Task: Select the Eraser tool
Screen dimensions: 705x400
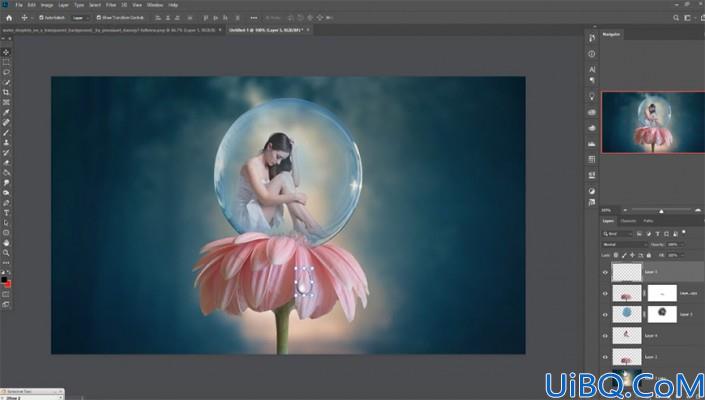Action: [x=6, y=163]
